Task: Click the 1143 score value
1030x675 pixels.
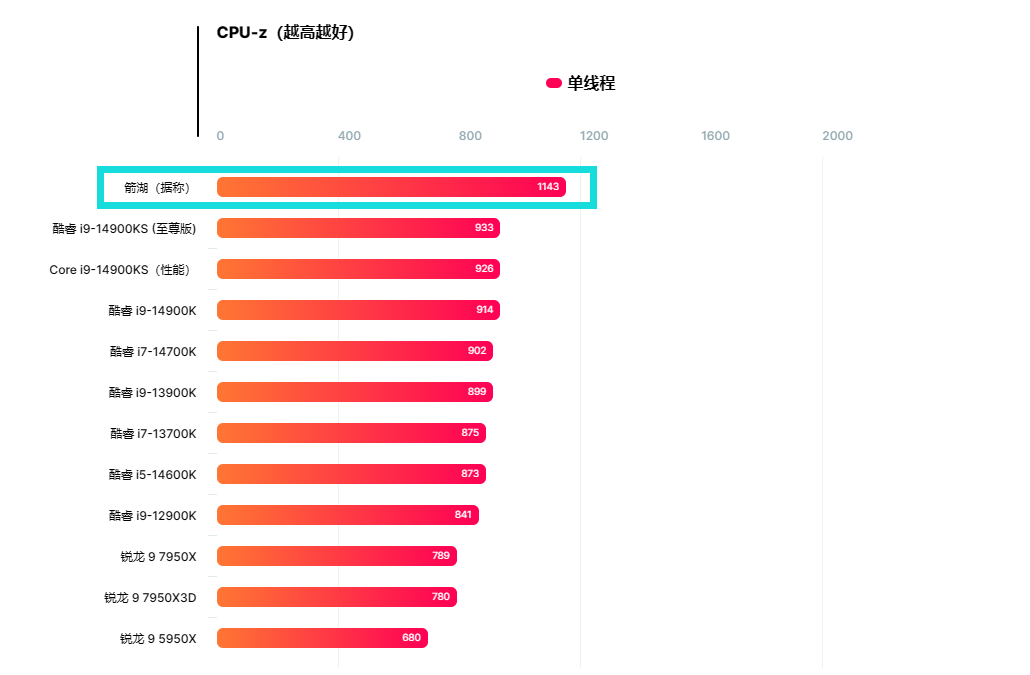Action: click(x=548, y=187)
